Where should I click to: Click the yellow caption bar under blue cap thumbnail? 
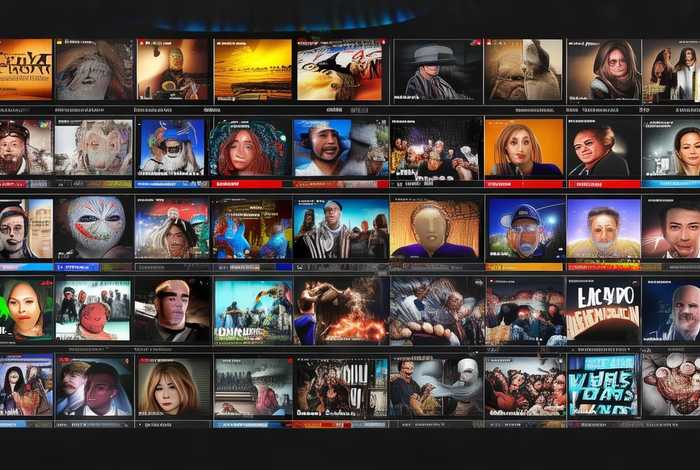click(523, 267)
